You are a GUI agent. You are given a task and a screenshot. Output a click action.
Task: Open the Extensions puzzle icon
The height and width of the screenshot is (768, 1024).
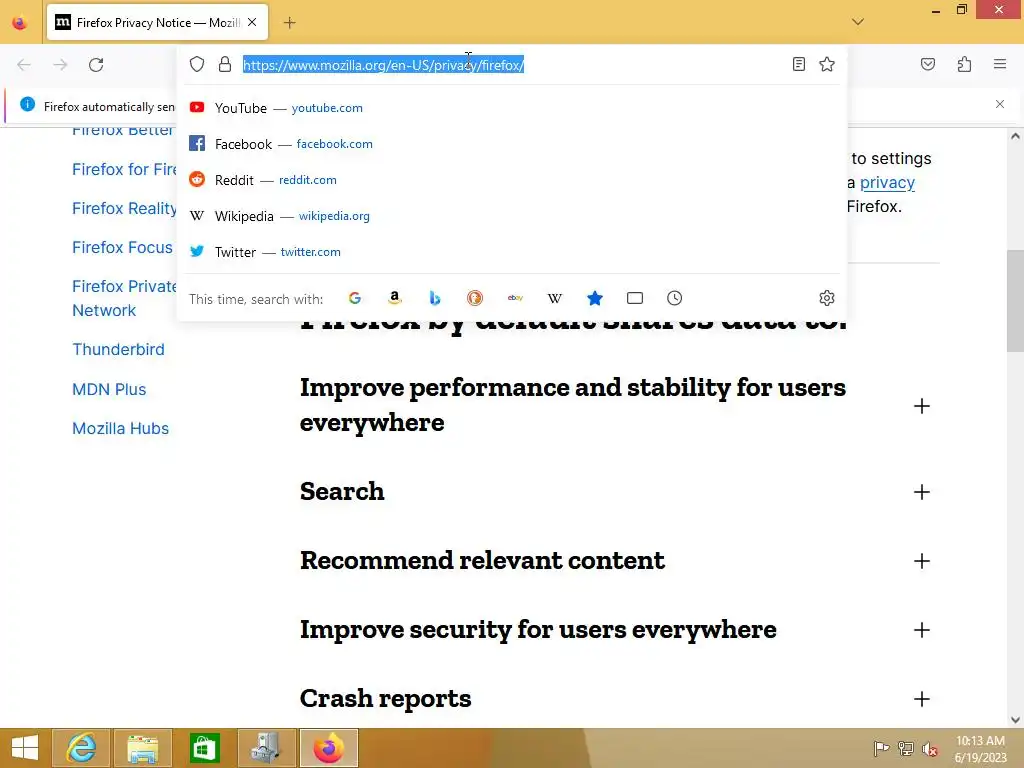pyautogui.click(x=964, y=64)
